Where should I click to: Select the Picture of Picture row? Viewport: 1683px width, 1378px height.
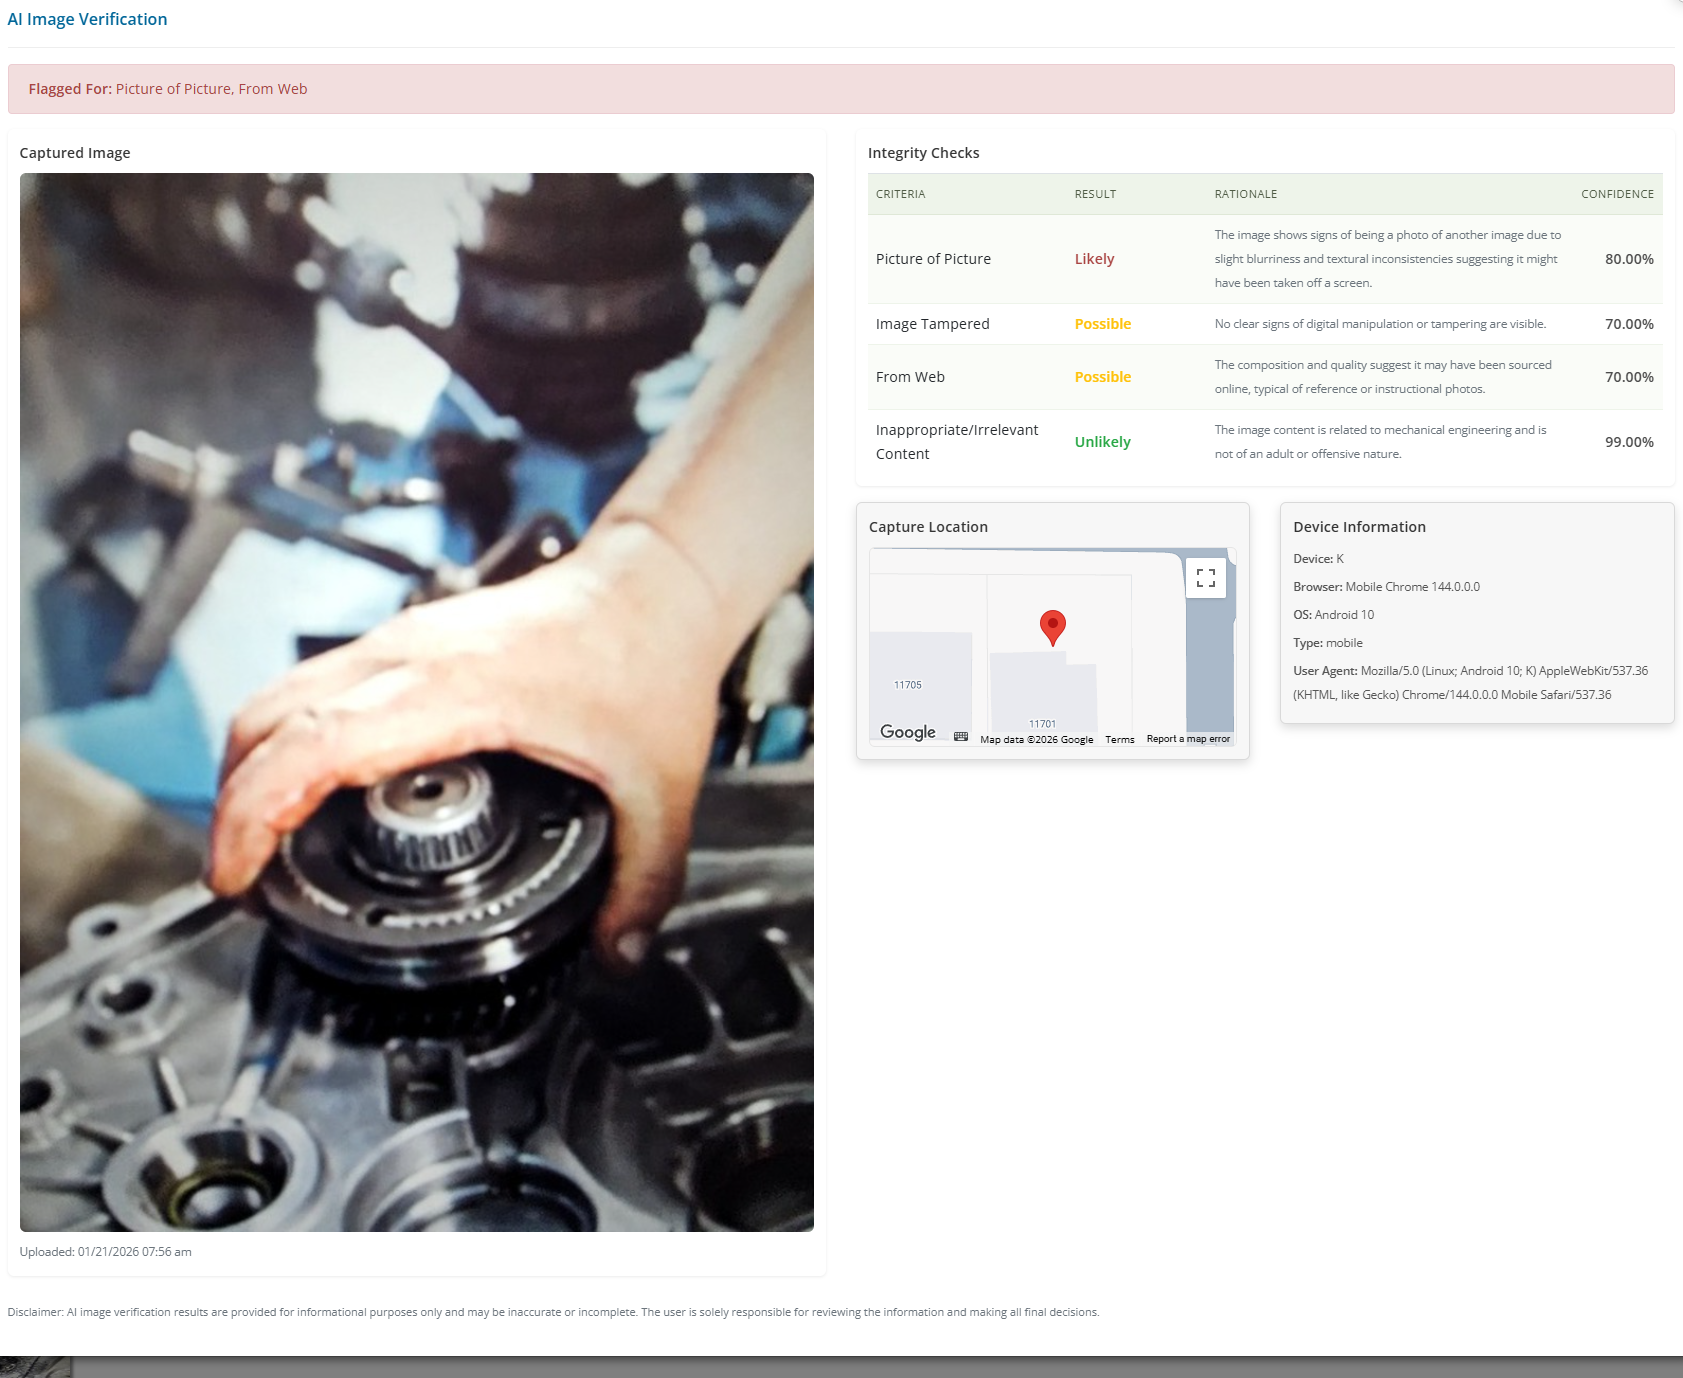(x=1265, y=259)
